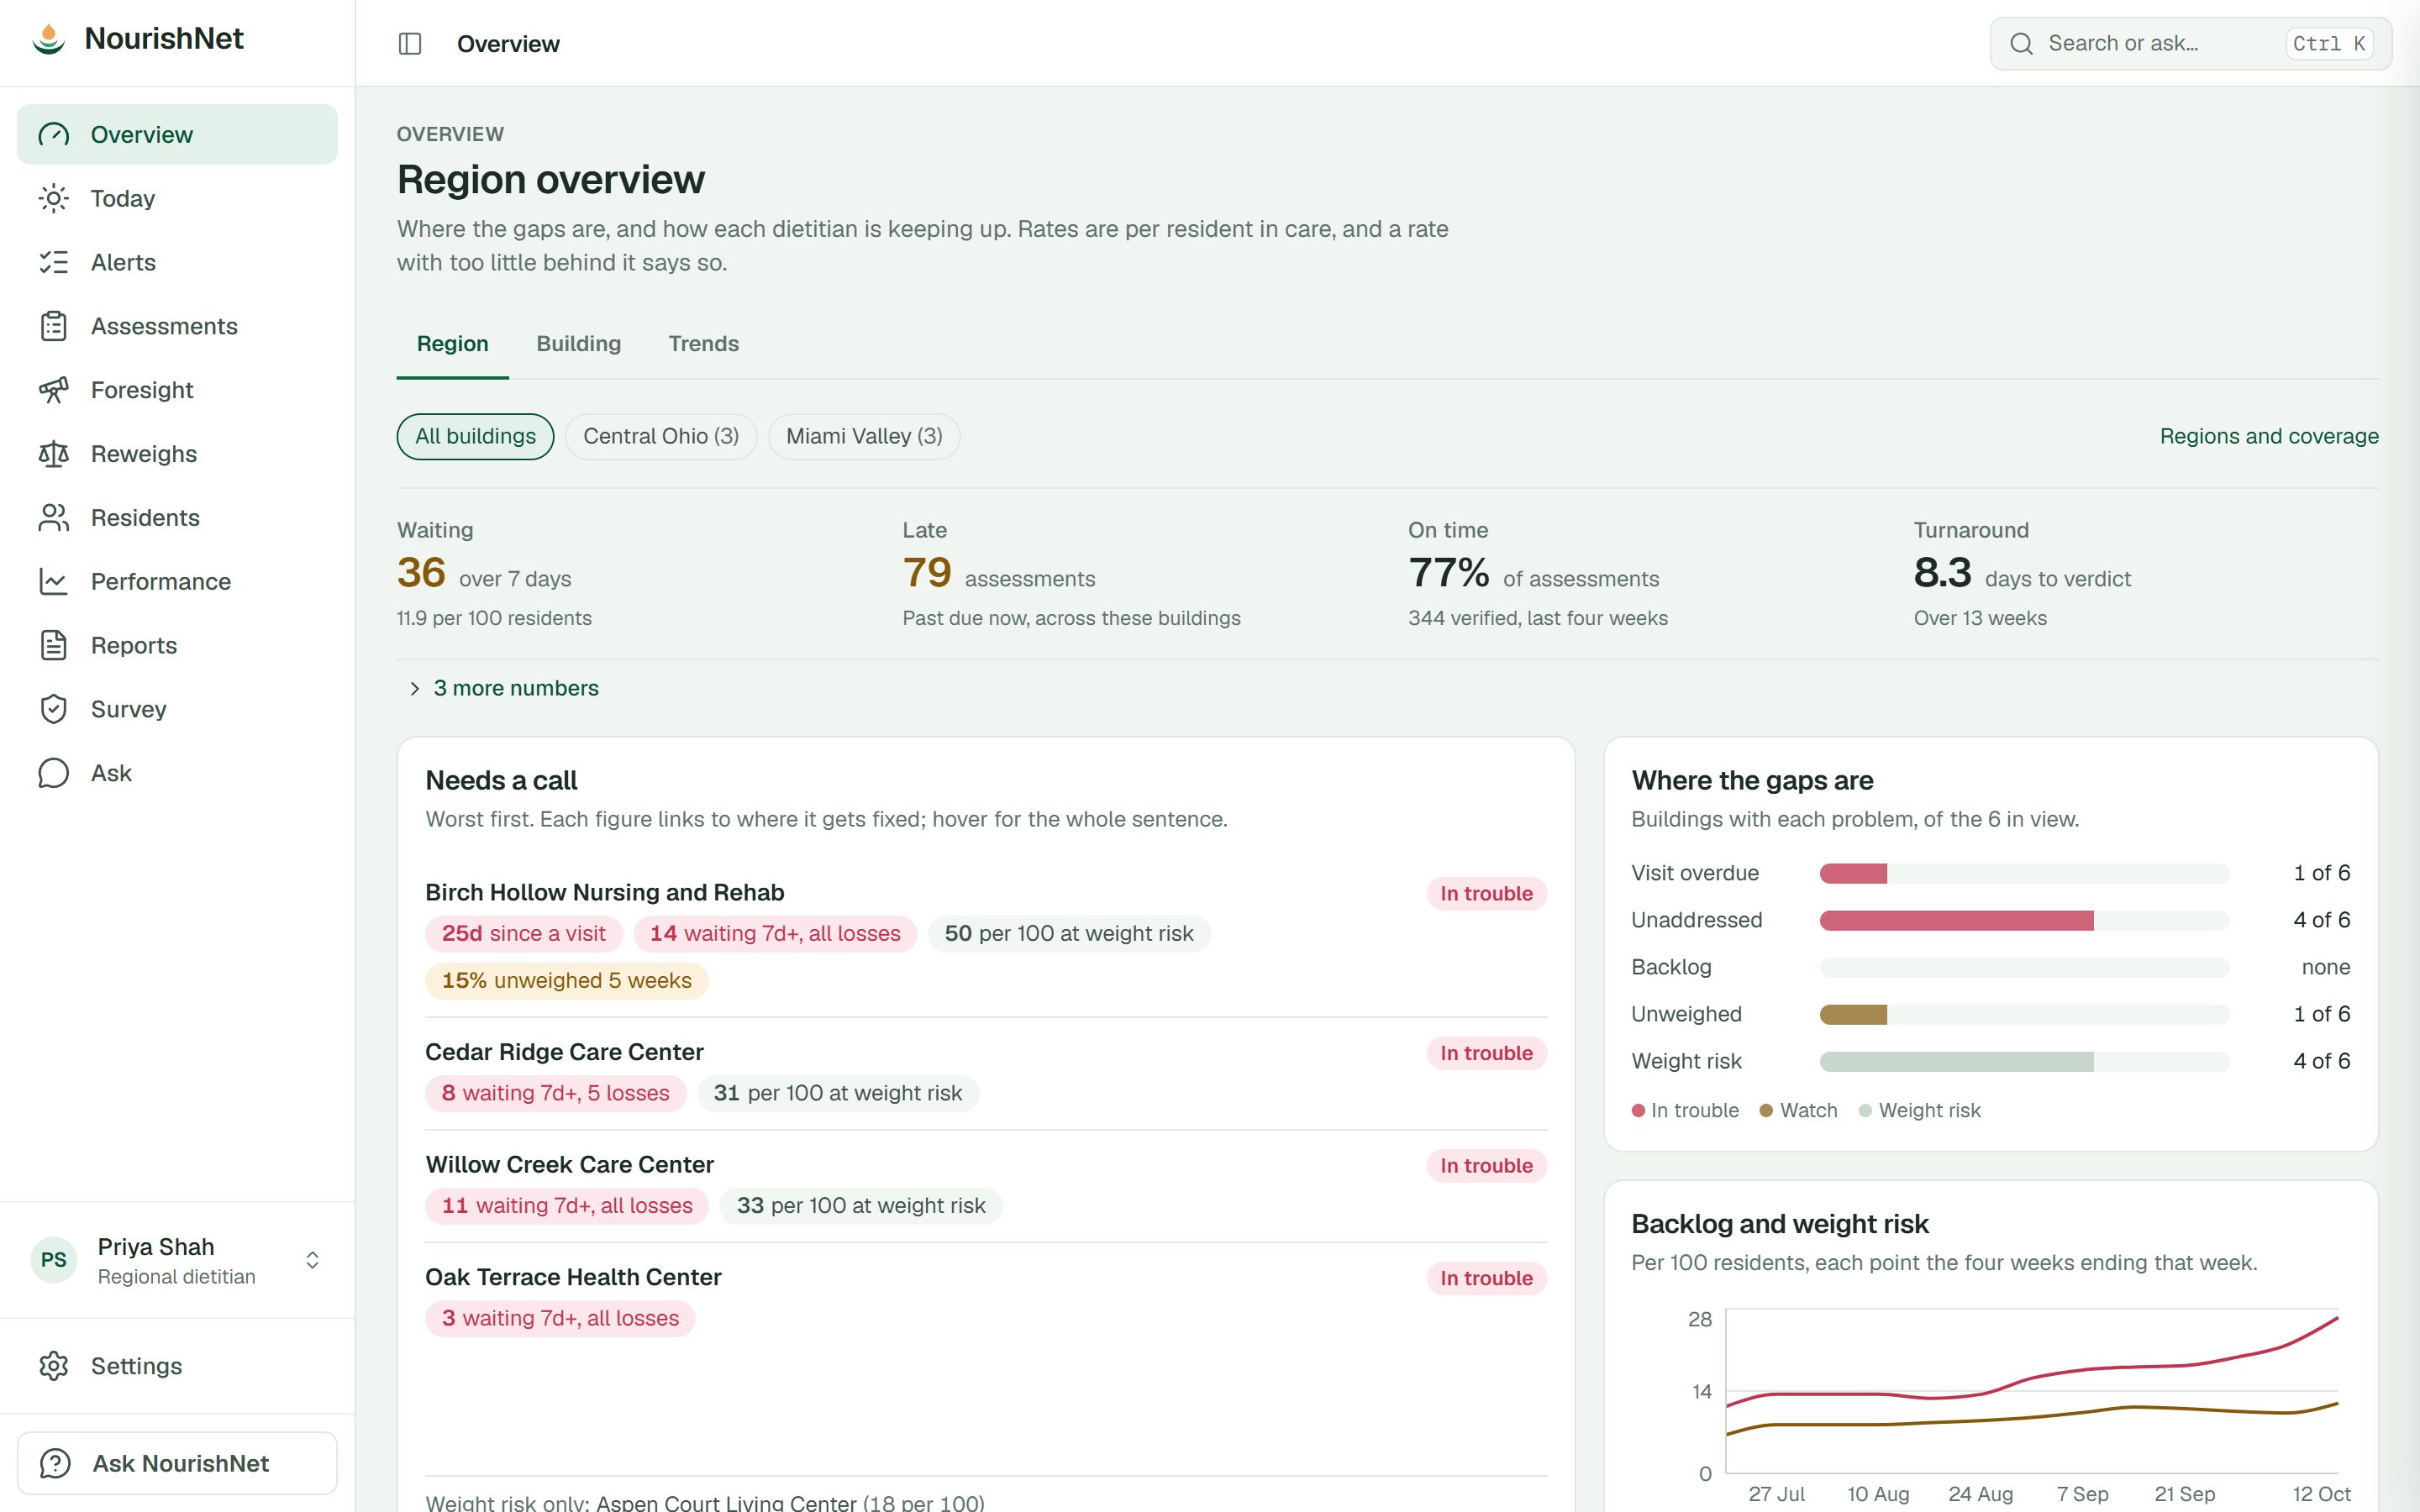The image size is (2420, 1512).
Task: Focus the Search or ask field
Action: click(2190, 44)
